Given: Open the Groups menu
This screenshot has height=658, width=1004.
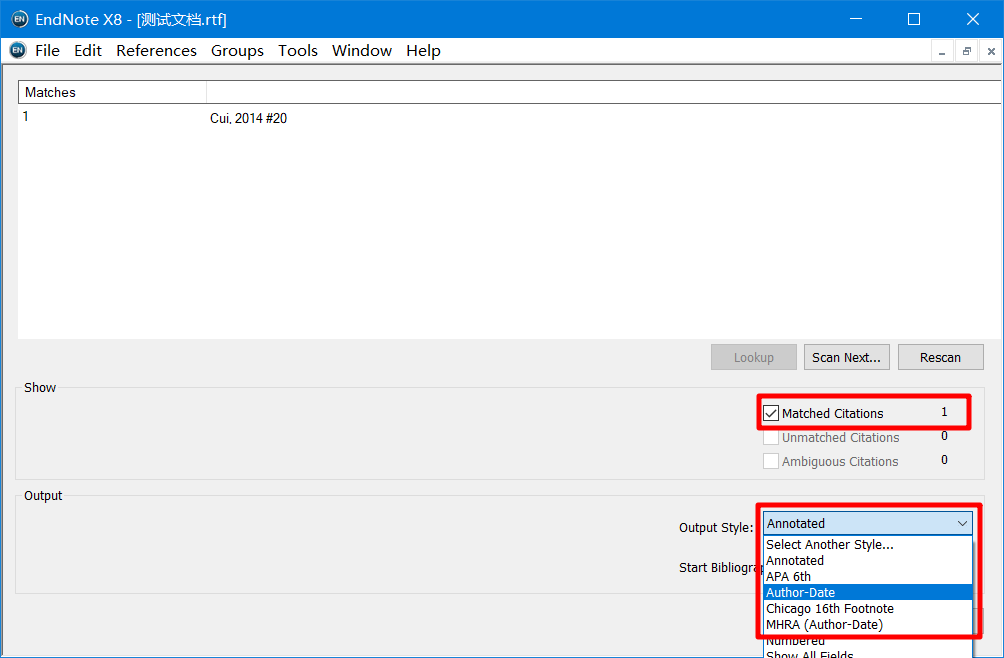Looking at the screenshot, I should tap(237, 51).
